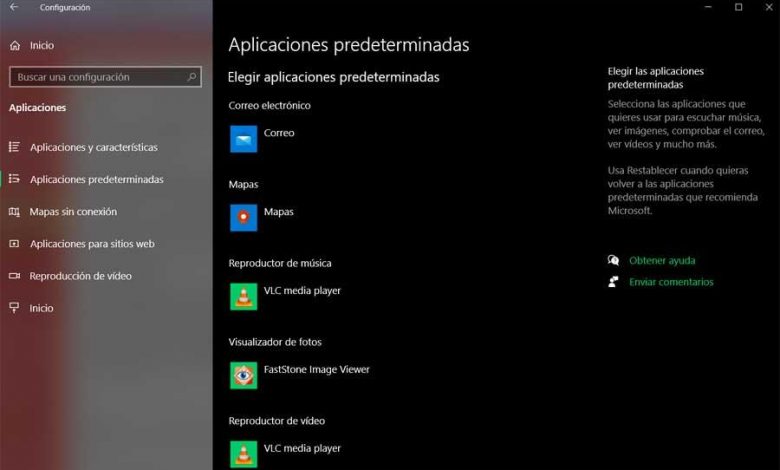Change video player labeled VLC media player

coord(302,448)
